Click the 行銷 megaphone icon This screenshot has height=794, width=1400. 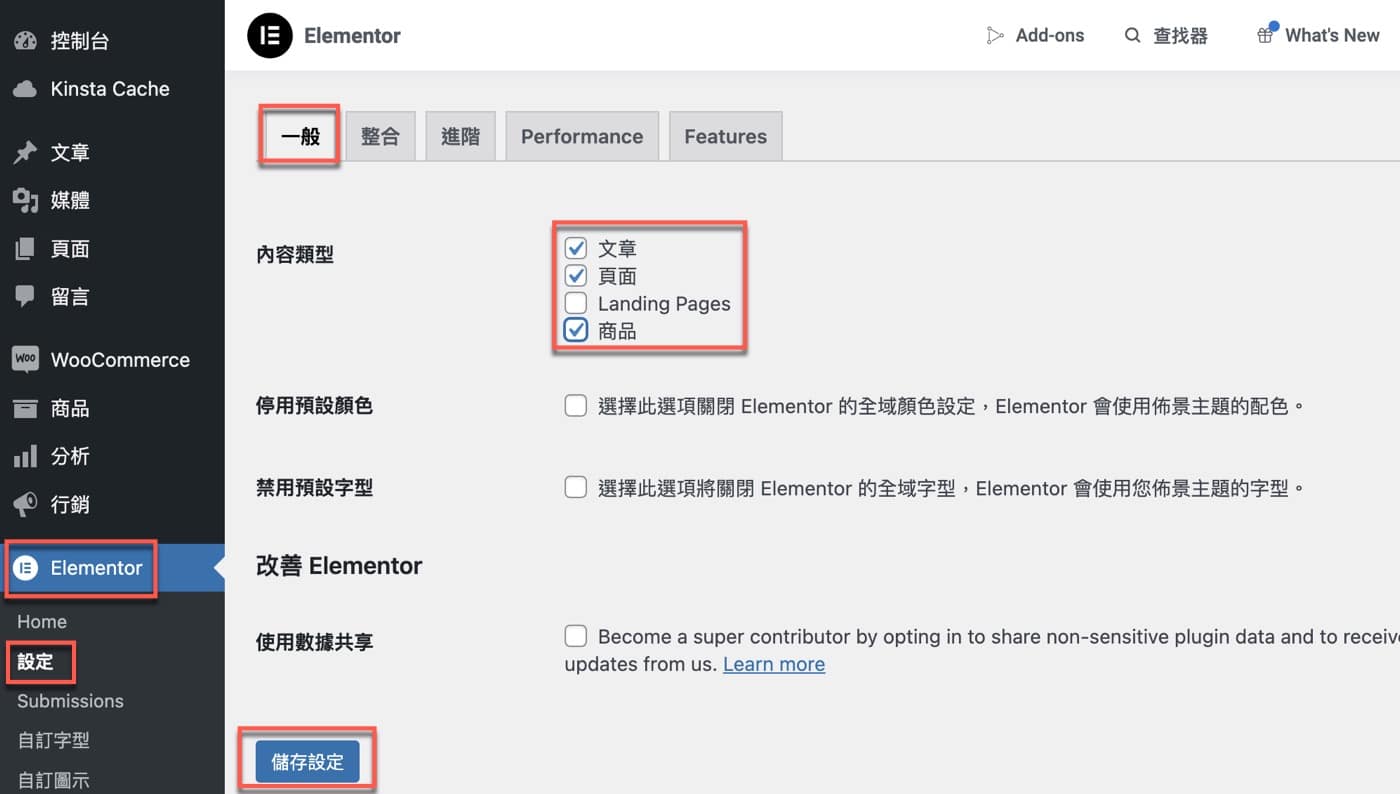(x=25, y=505)
